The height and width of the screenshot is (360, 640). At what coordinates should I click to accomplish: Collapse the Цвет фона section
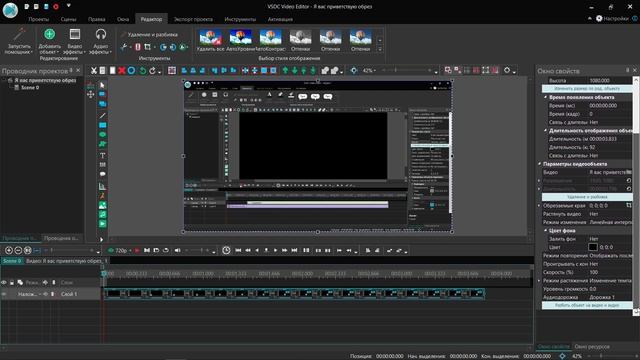[546, 231]
